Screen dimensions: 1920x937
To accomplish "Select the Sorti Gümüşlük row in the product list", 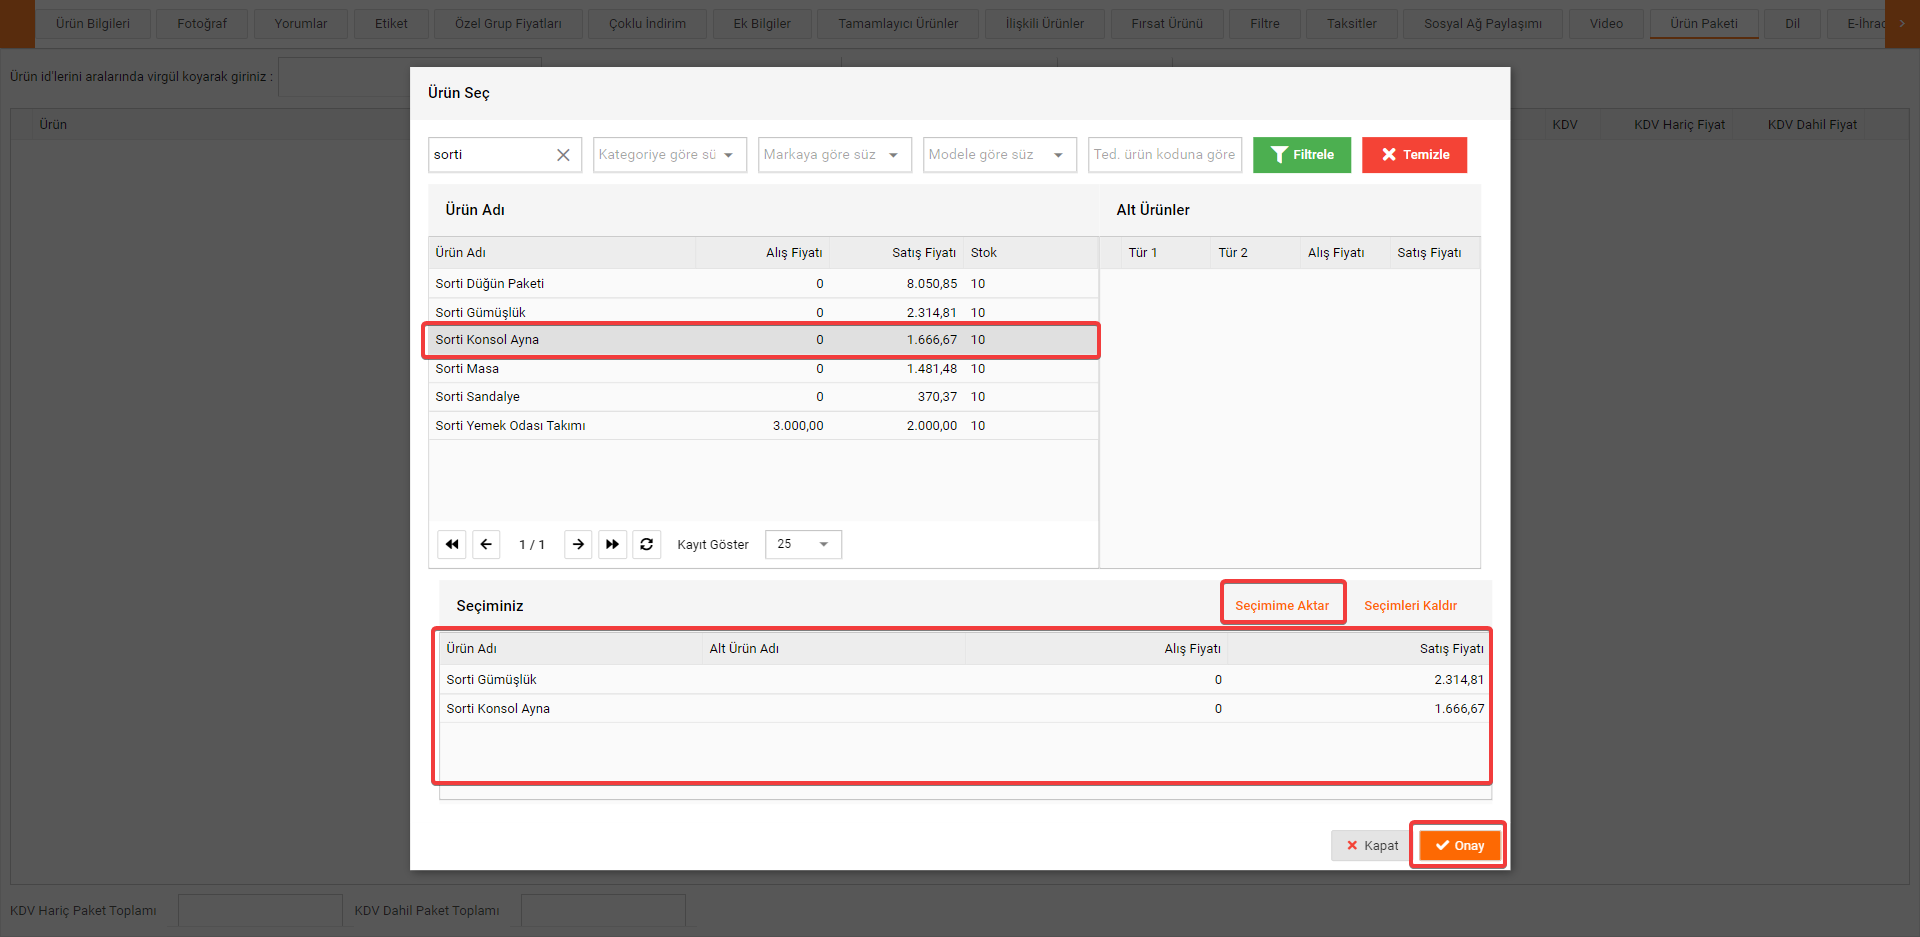I will pyautogui.click(x=764, y=312).
